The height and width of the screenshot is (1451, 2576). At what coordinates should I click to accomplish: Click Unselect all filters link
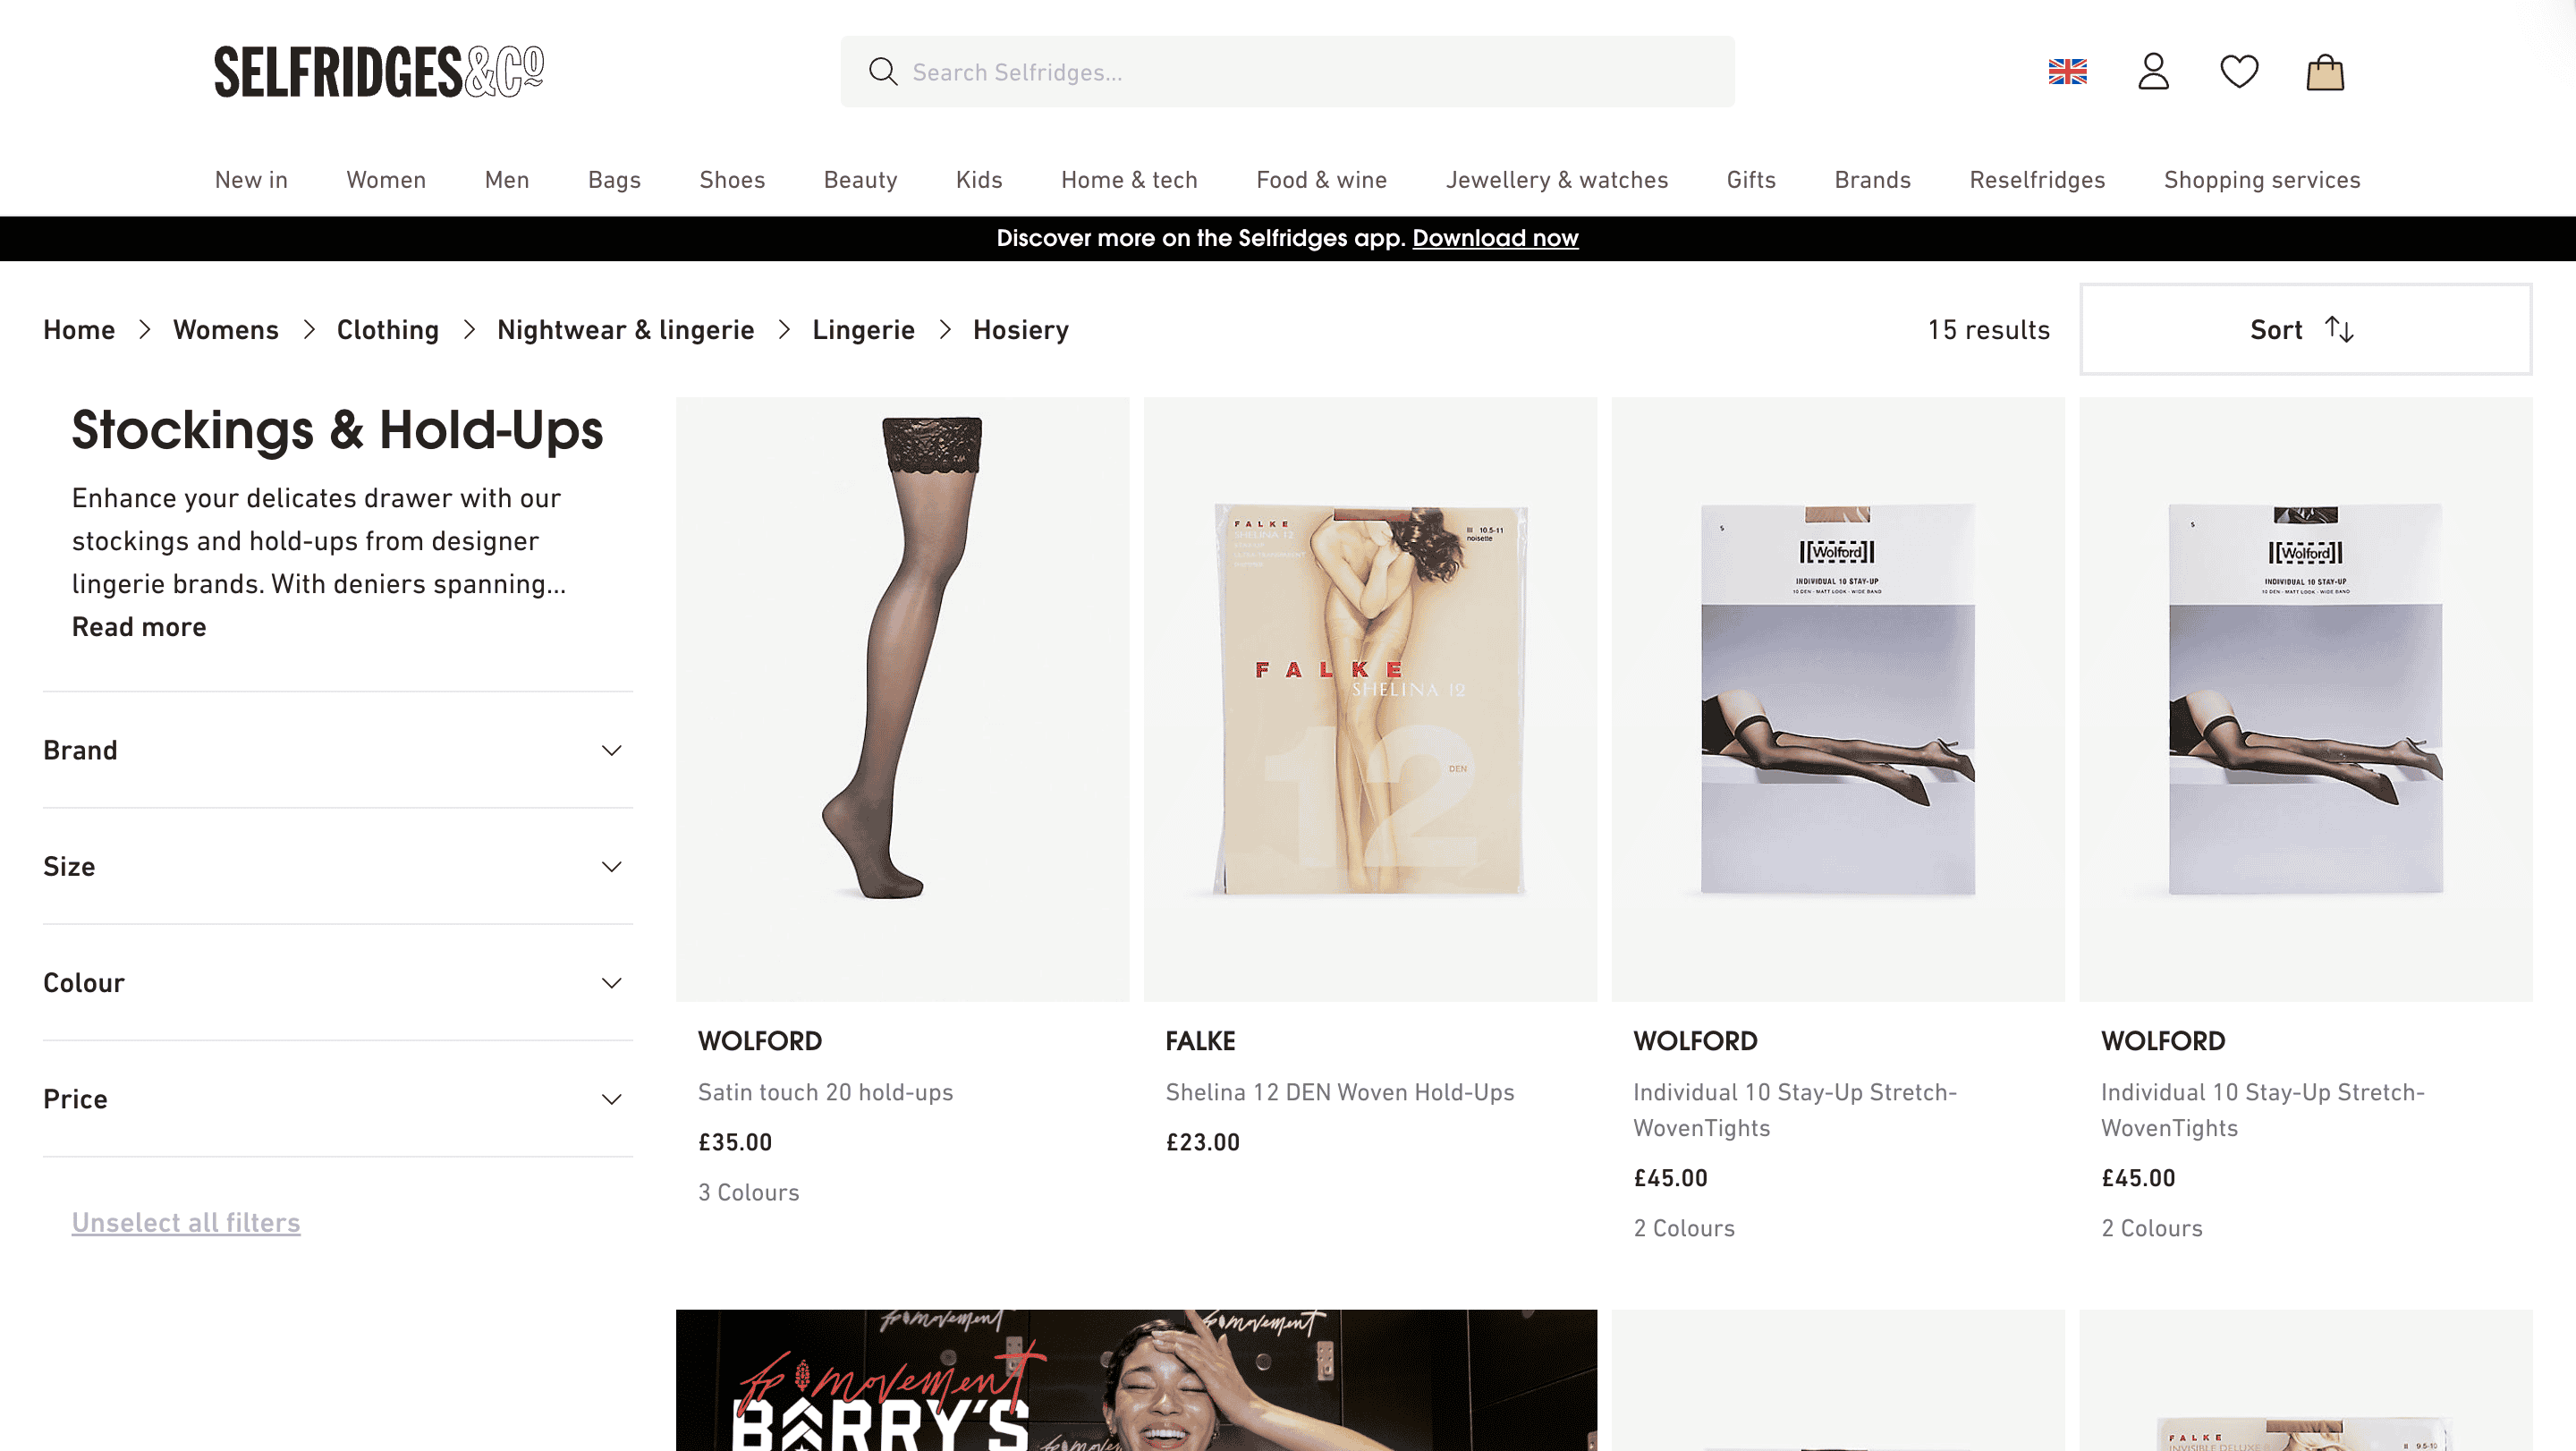pyautogui.click(x=186, y=1222)
